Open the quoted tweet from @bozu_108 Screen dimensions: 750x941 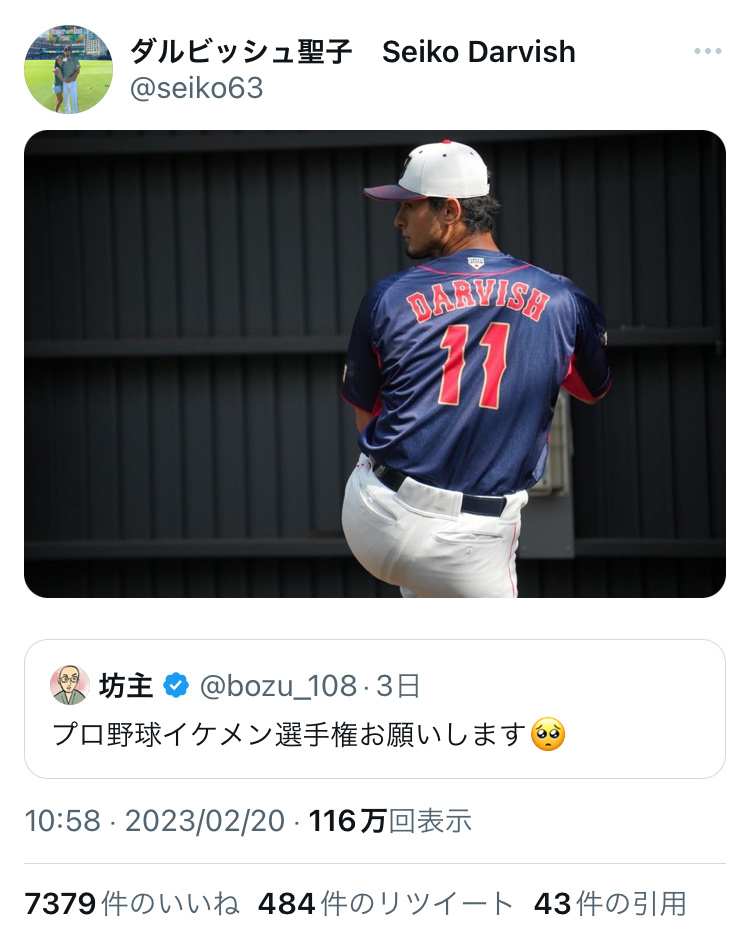375,709
